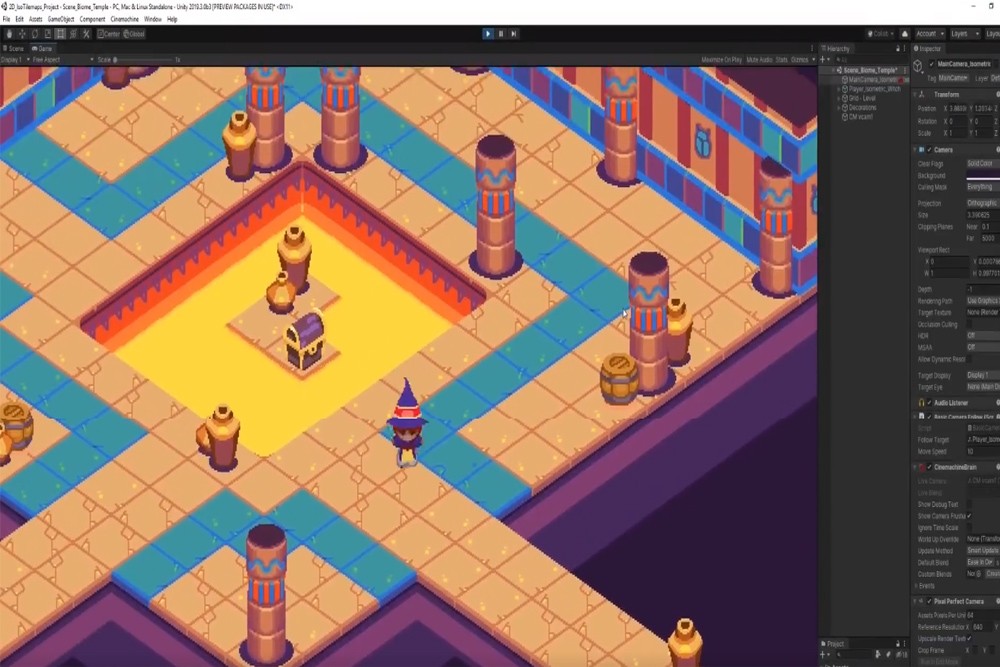The width and height of the screenshot is (1000, 667).
Task: Toggle the Center pivot button
Action: 108,34
